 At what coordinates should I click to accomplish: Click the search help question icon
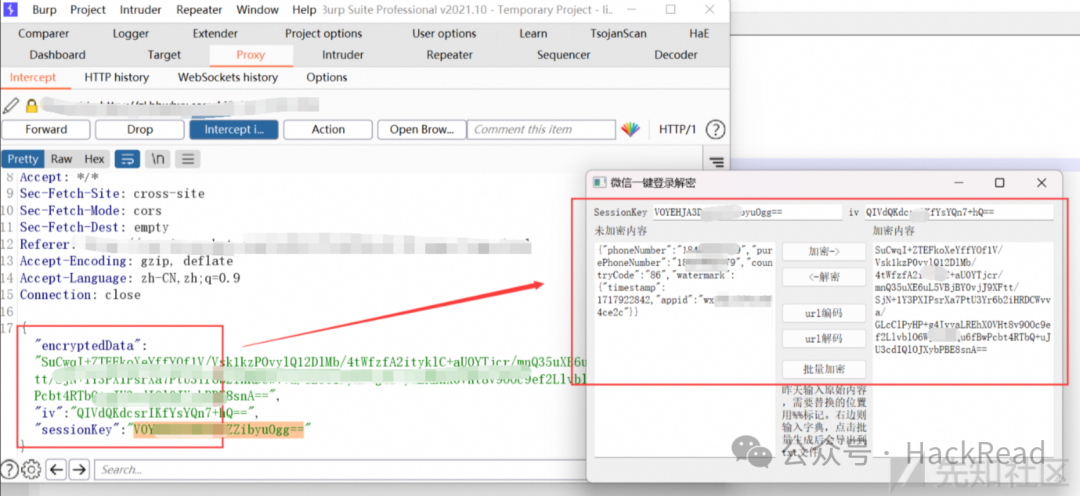pyautogui.click(x=9, y=469)
